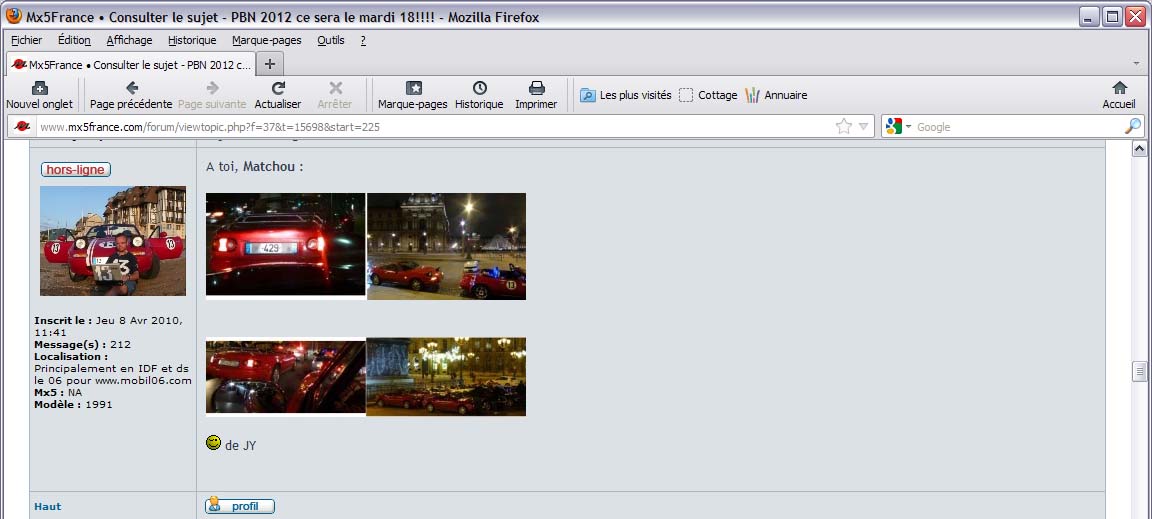Viewport: 1152px width, 519px height.
Task: Click the Message(s) 212 text
Action: [x=82, y=344]
